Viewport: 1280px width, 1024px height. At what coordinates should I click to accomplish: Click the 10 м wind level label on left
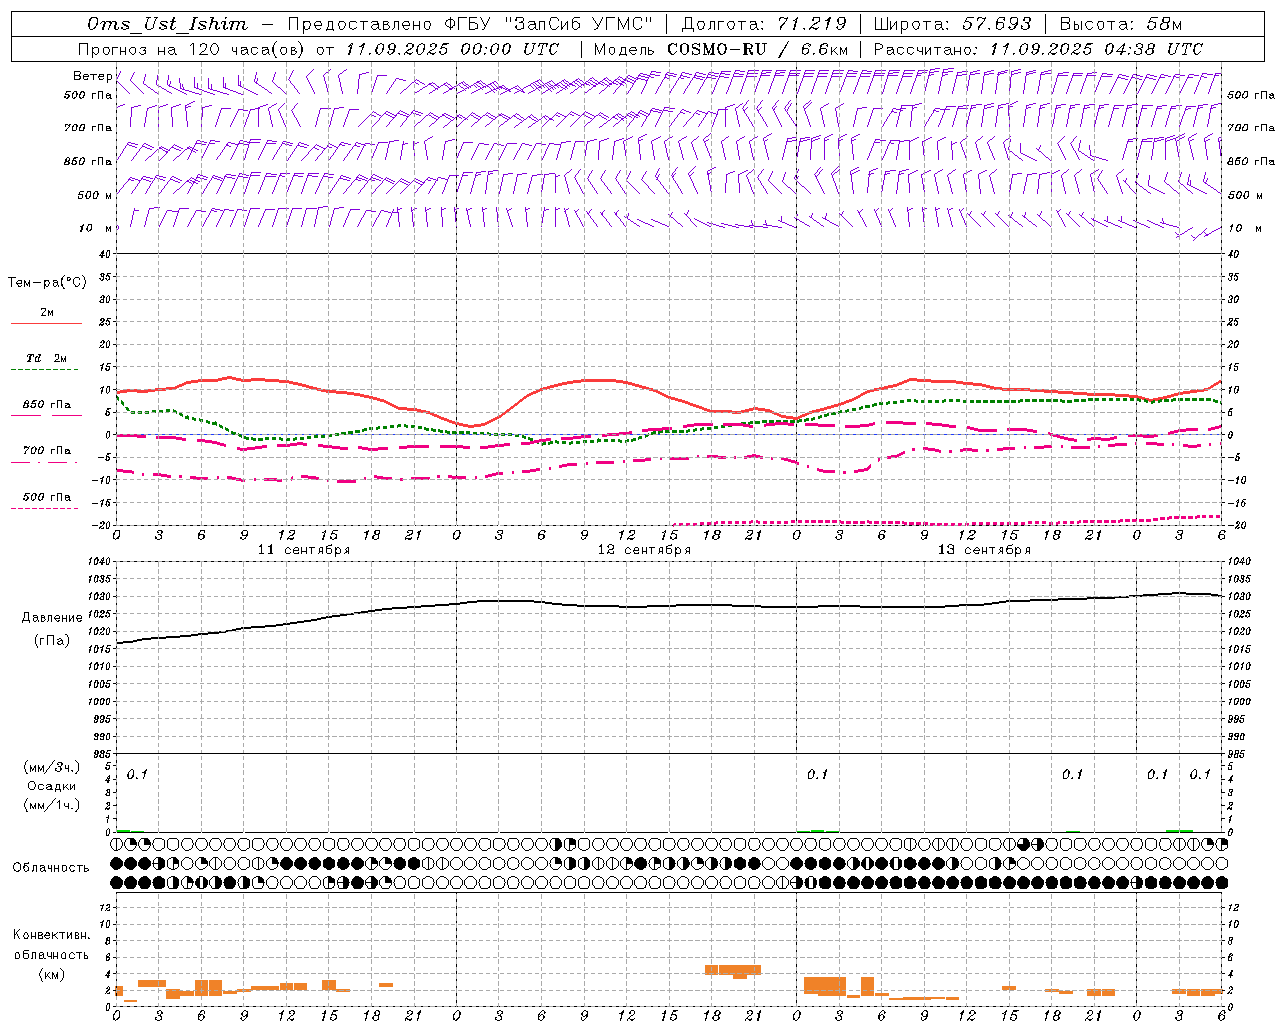[95, 228]
